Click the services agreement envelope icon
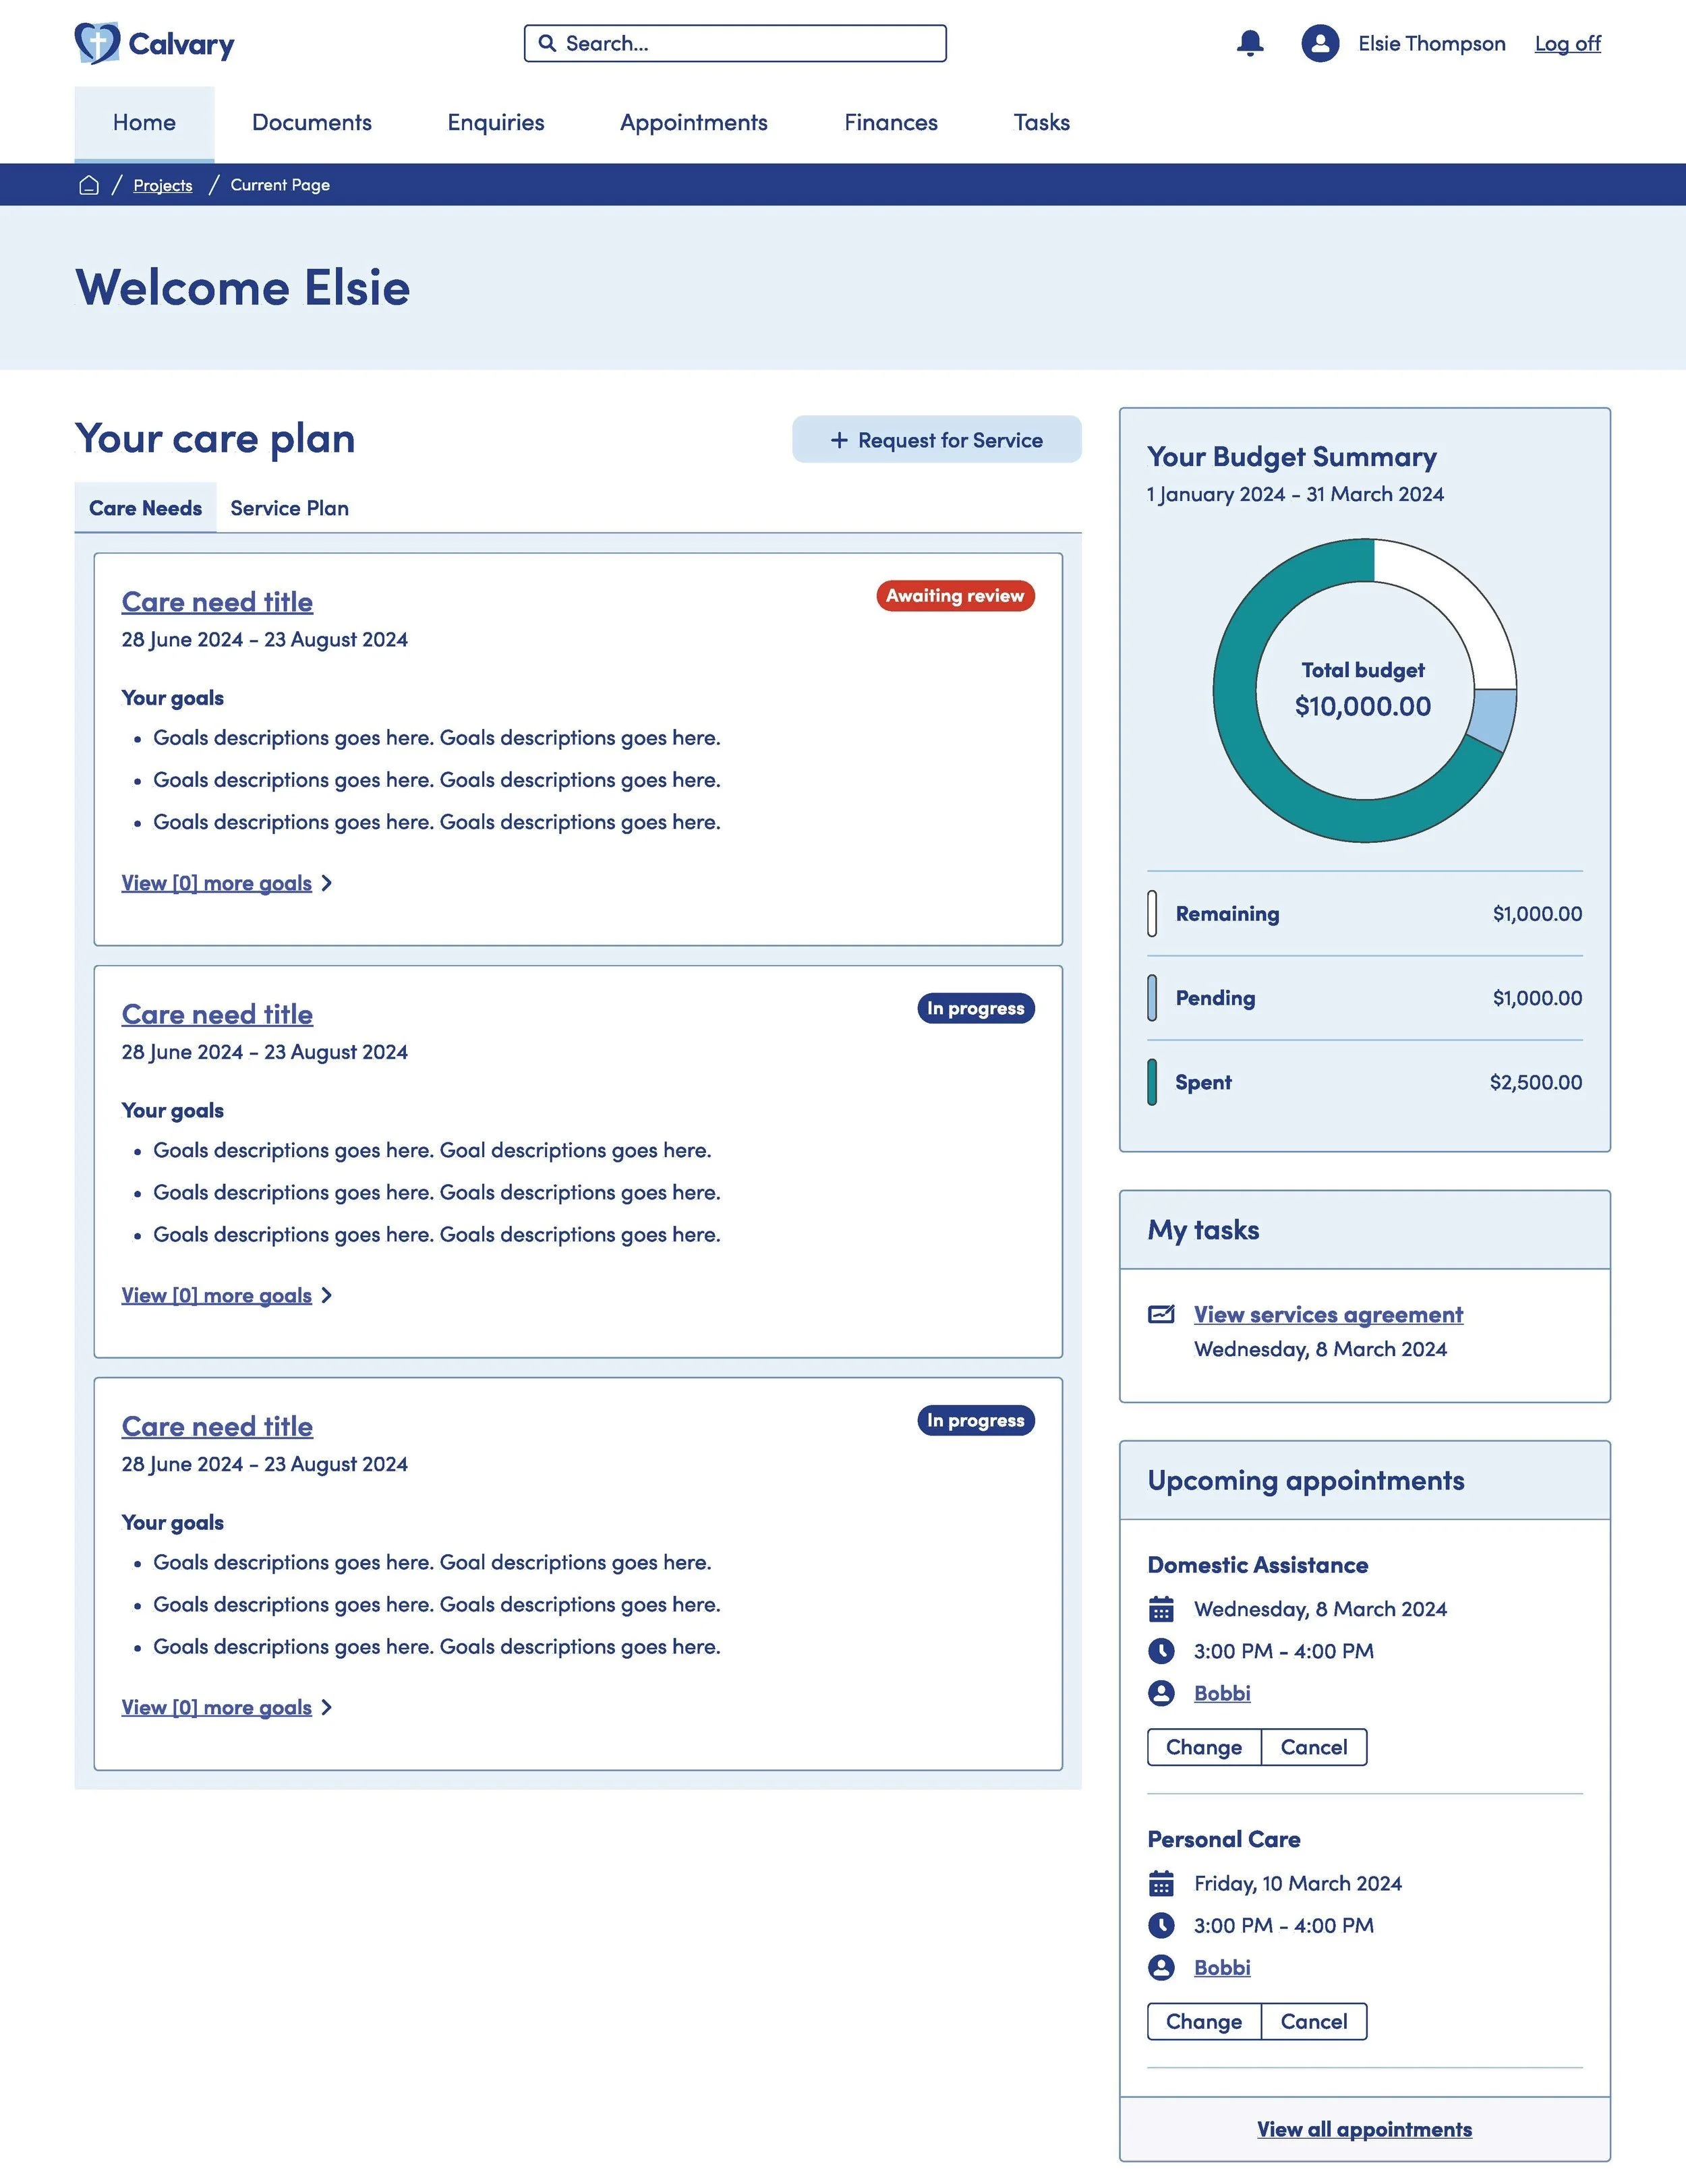The width and height of the screenshot is (1686, 2184). pyautogui.click(x=1161, y=1314)
